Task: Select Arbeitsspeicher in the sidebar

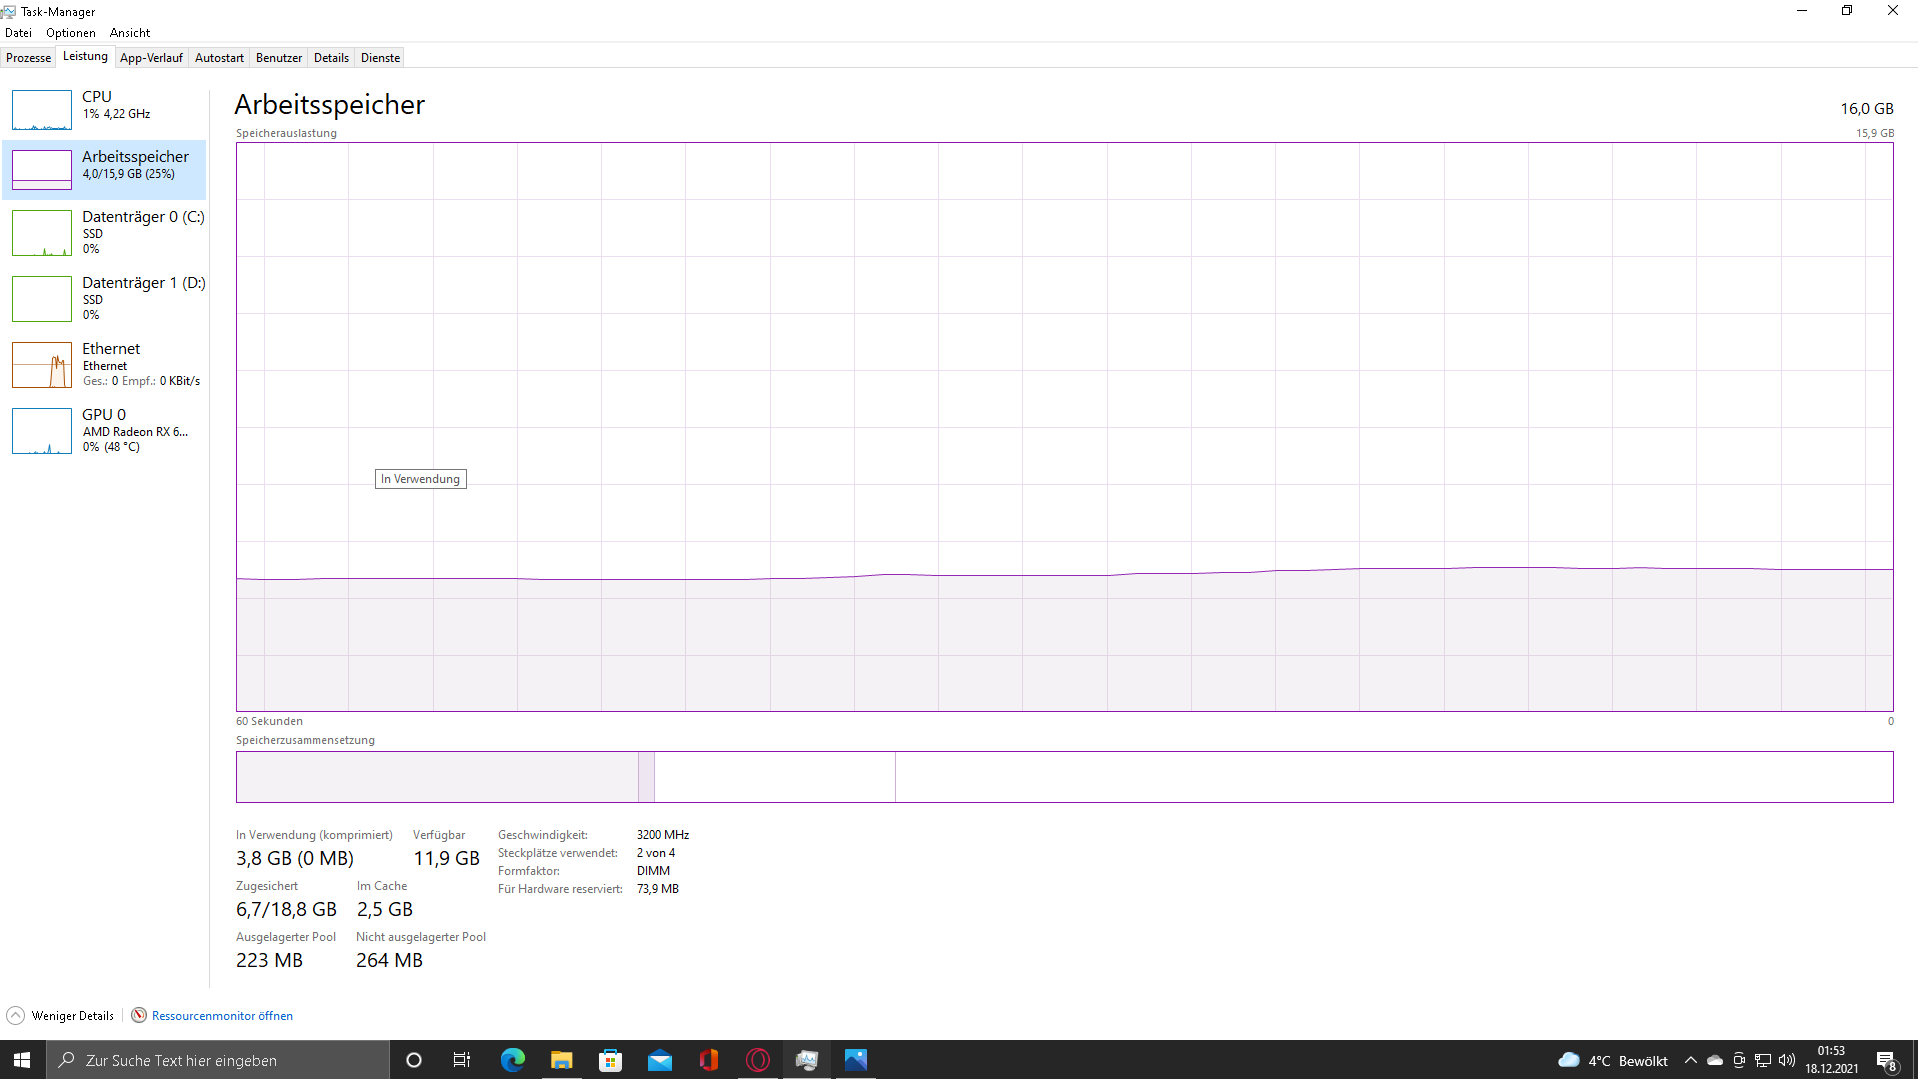Action: 105,169
